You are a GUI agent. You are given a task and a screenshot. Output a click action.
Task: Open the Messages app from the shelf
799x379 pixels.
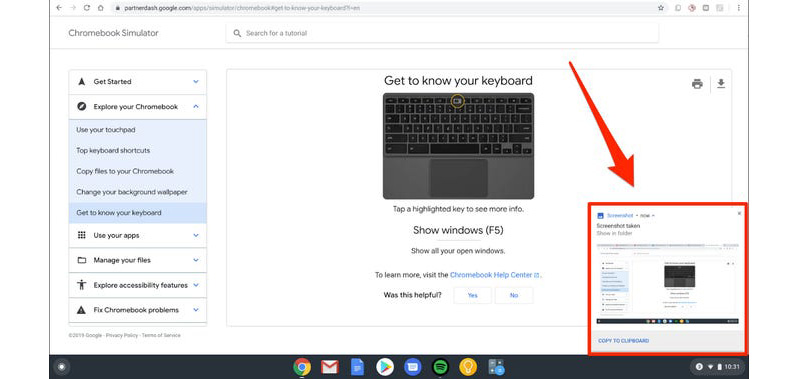point(412,367)
